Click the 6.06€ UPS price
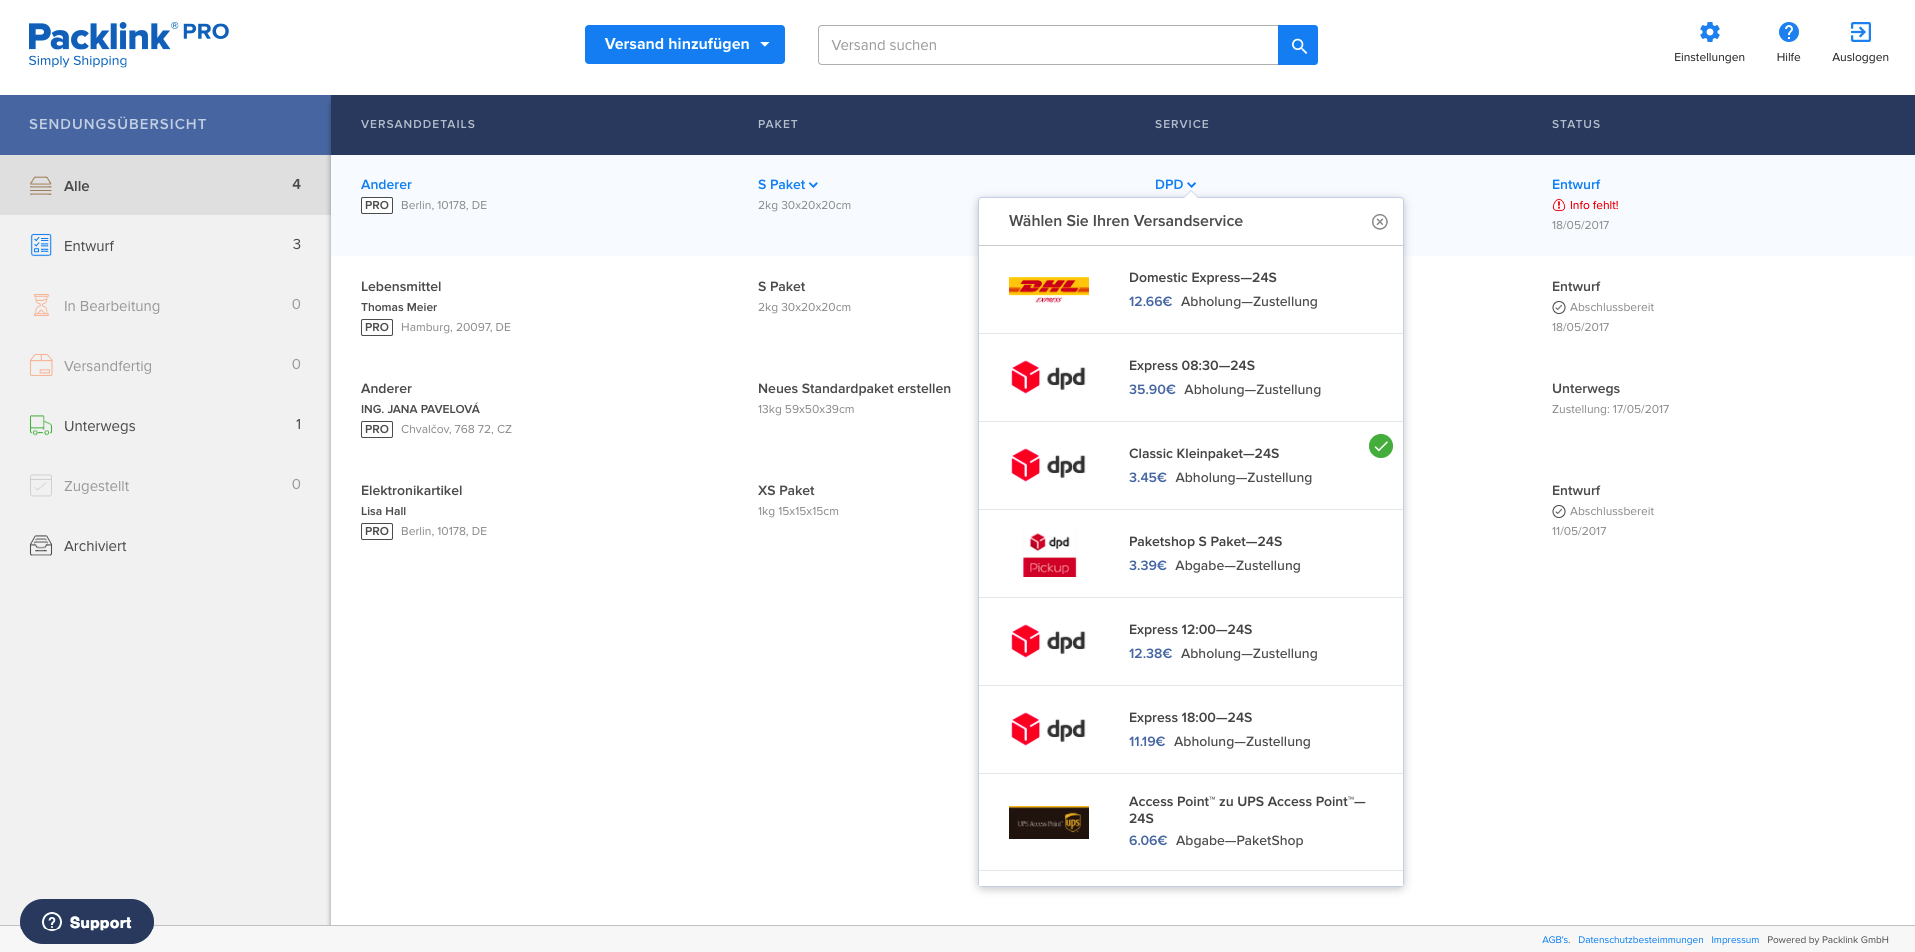This screenshot has width=1915, height=952. pyautogui.click(x=1148, y=840)
